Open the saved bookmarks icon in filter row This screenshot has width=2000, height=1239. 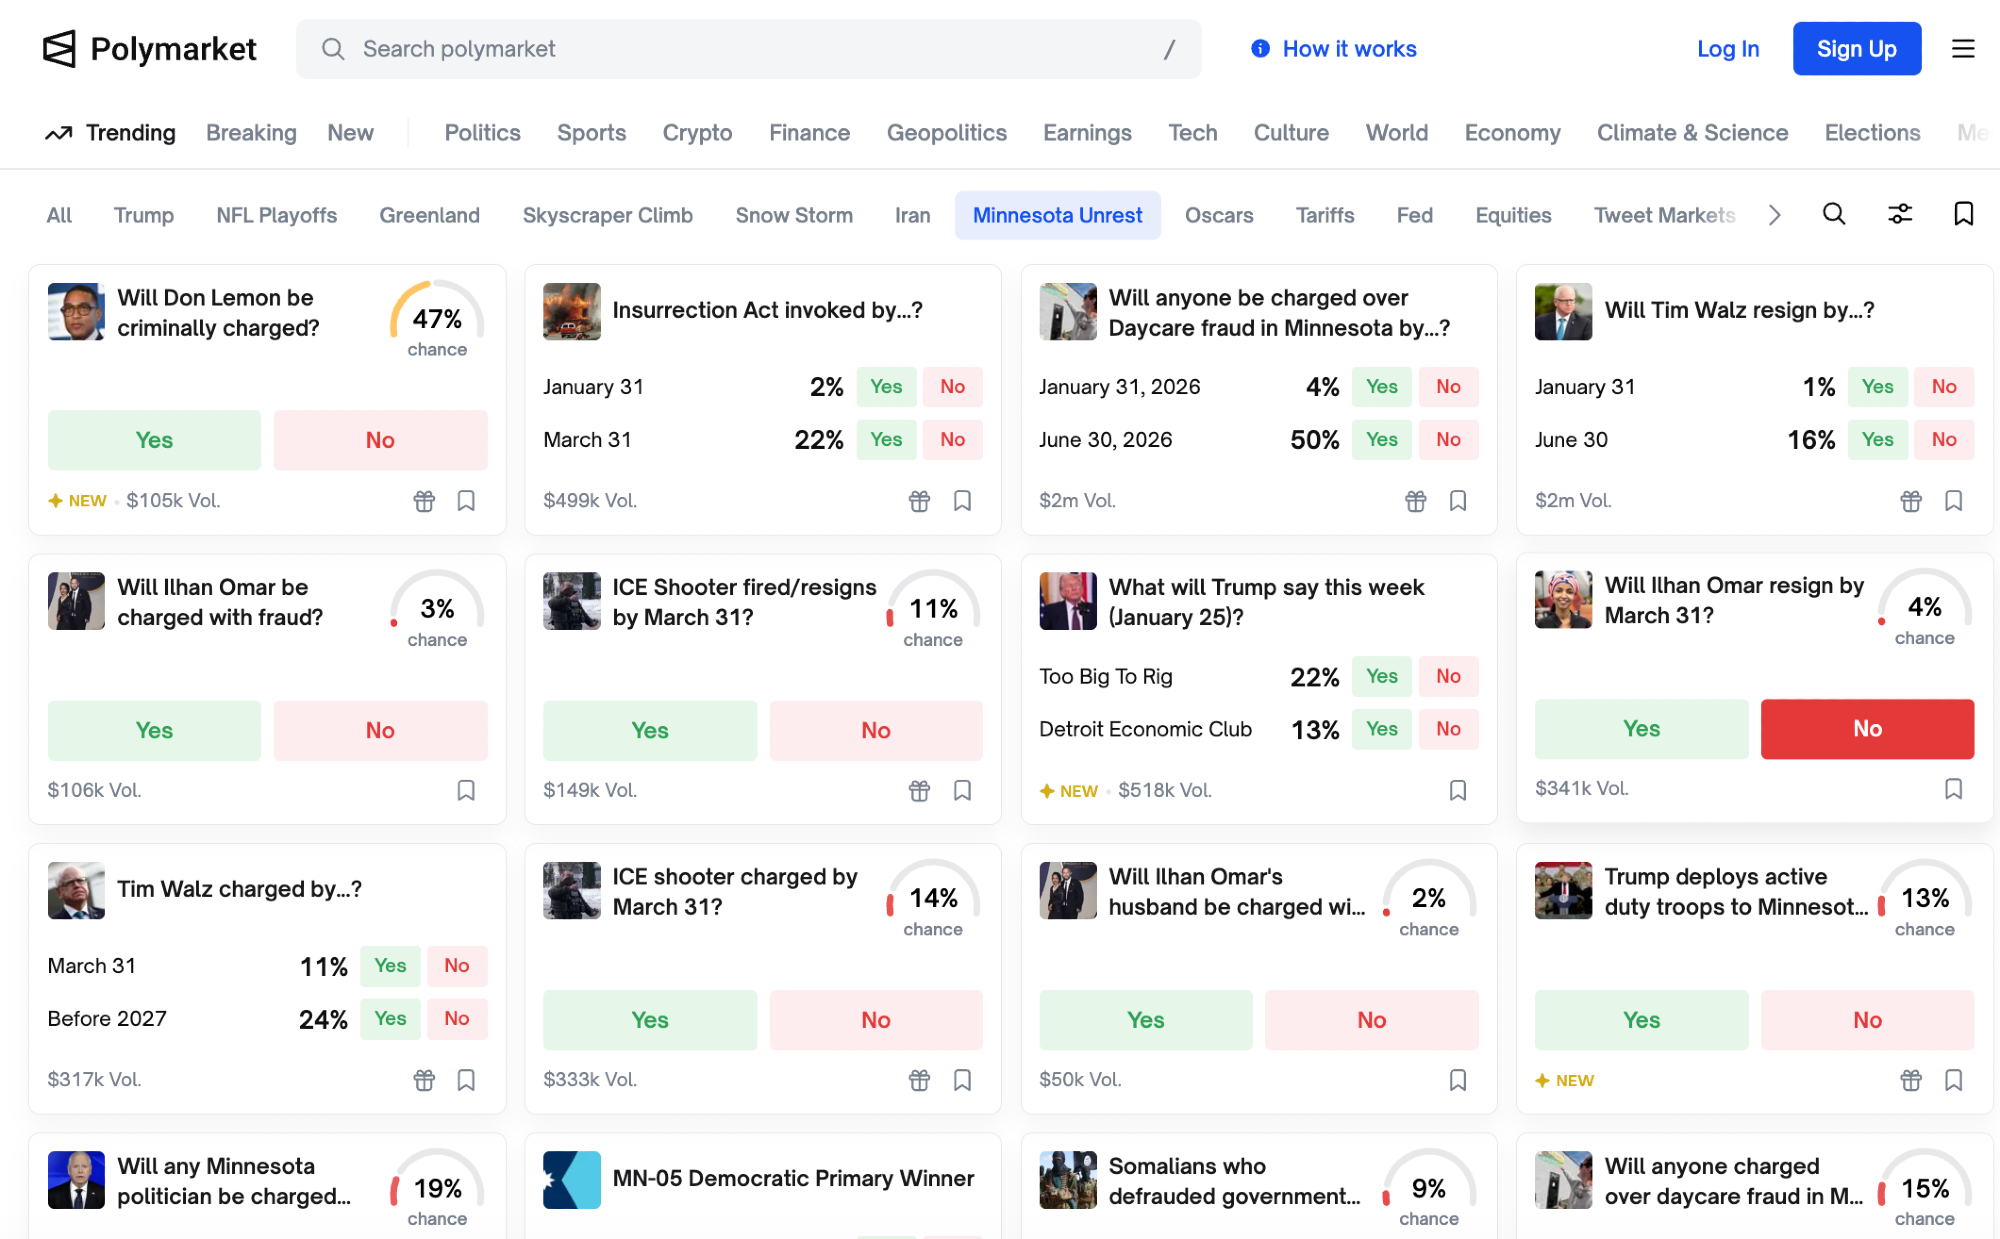click(1963, 214)
